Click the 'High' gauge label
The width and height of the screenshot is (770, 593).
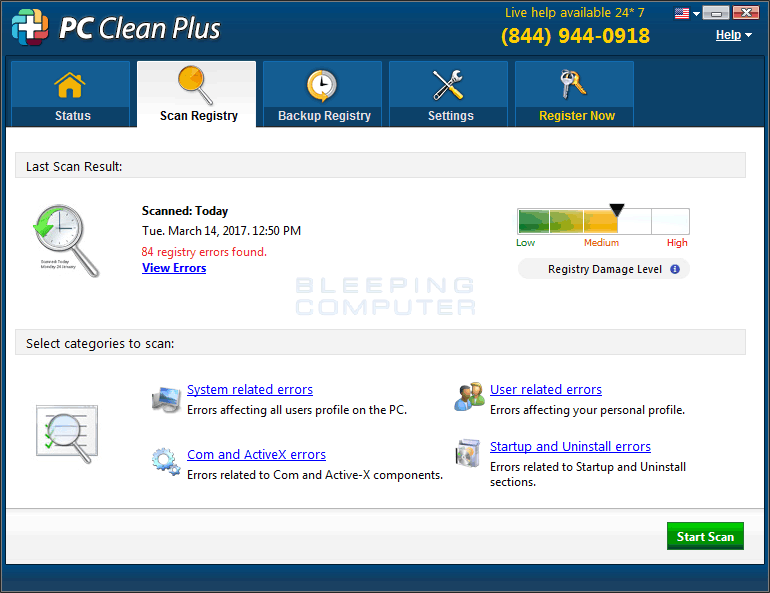pyautogui.click(x=677, y=243)
